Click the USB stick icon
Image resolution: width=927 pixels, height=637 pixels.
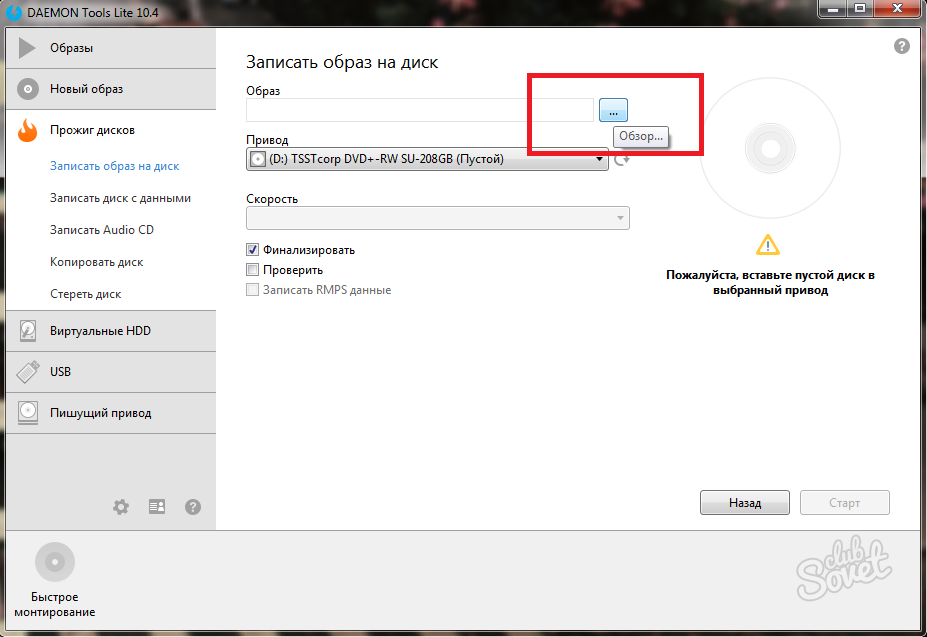pyautogui.click(x=28, y=372)
